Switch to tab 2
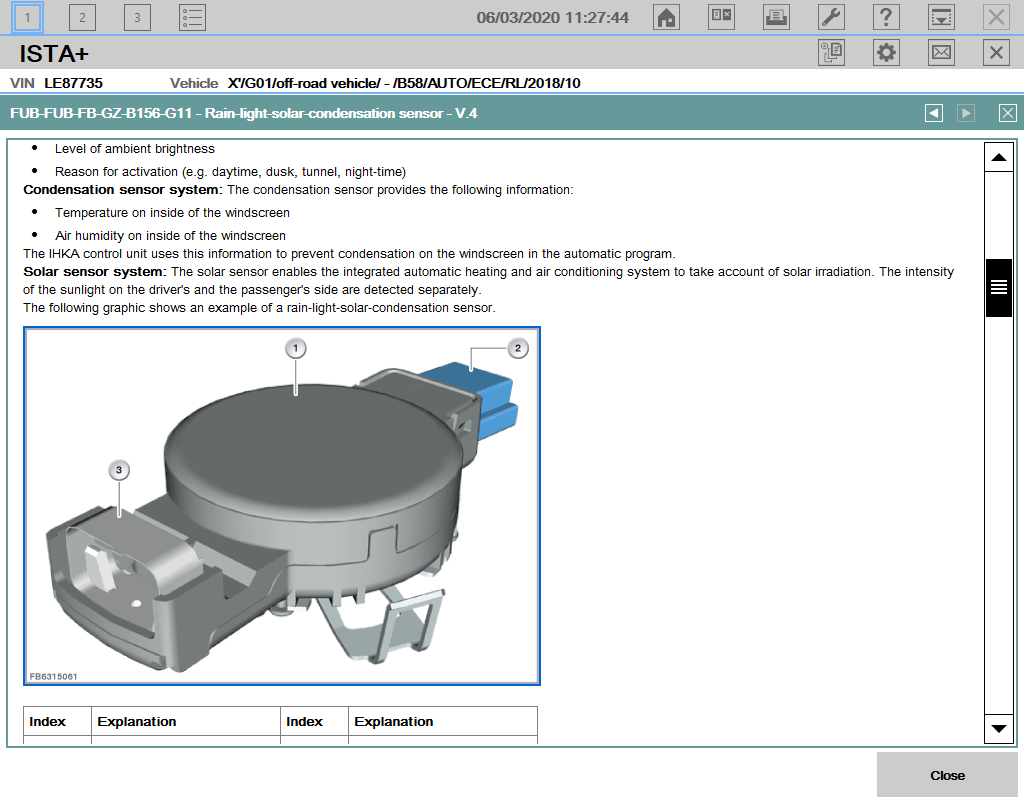Viewport: 1024px width, 800px height. tap(82, 17)
